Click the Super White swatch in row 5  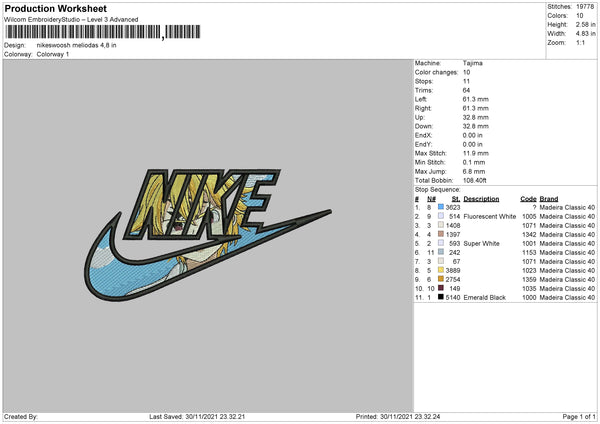click(x=441, y=243)
